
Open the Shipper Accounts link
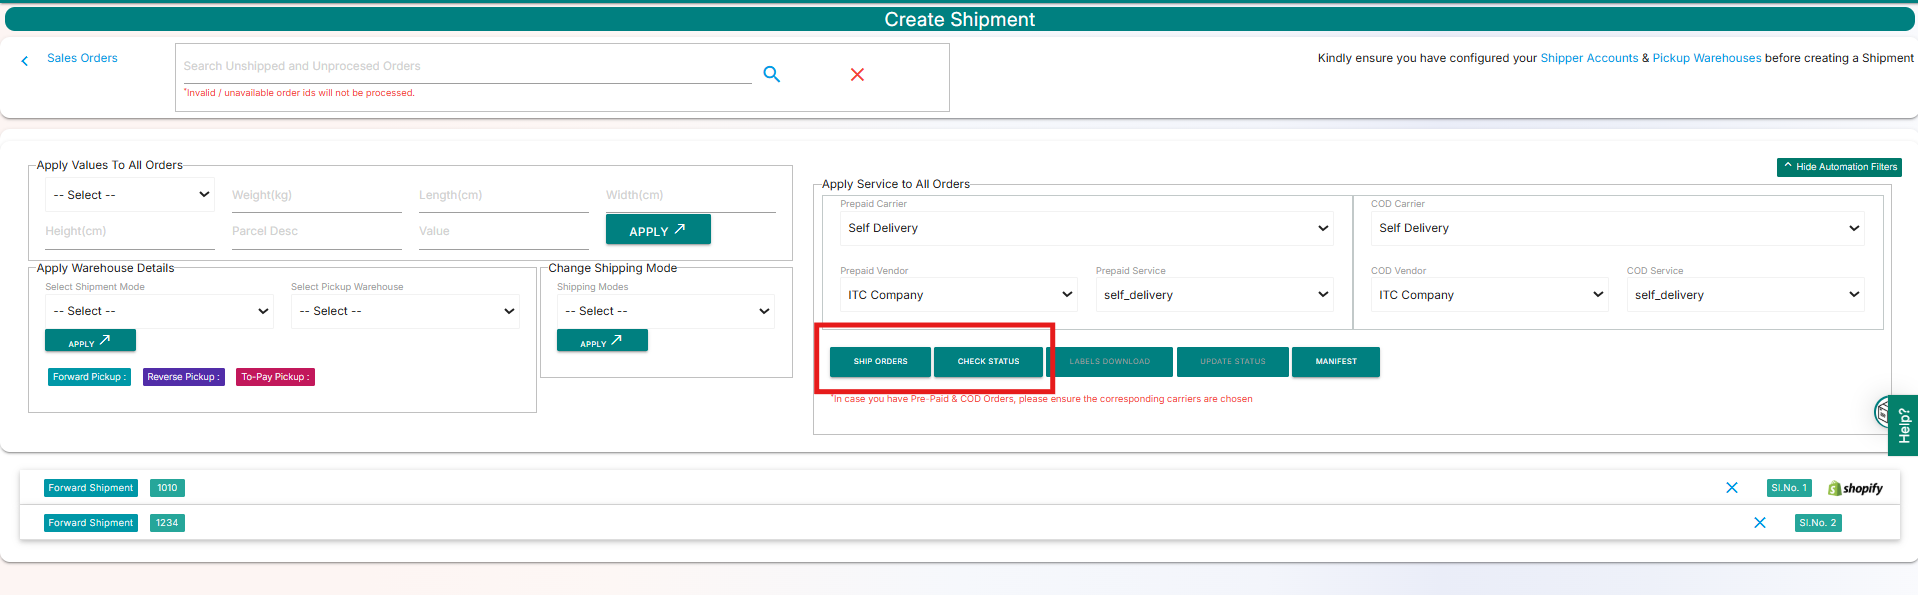pyautogui.click(x=1589, y=58)
